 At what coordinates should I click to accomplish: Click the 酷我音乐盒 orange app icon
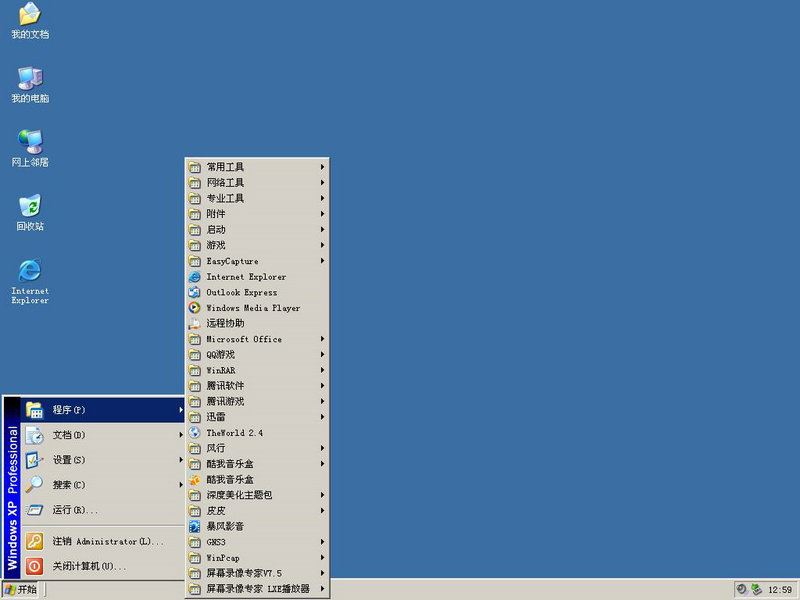point(194,480)
